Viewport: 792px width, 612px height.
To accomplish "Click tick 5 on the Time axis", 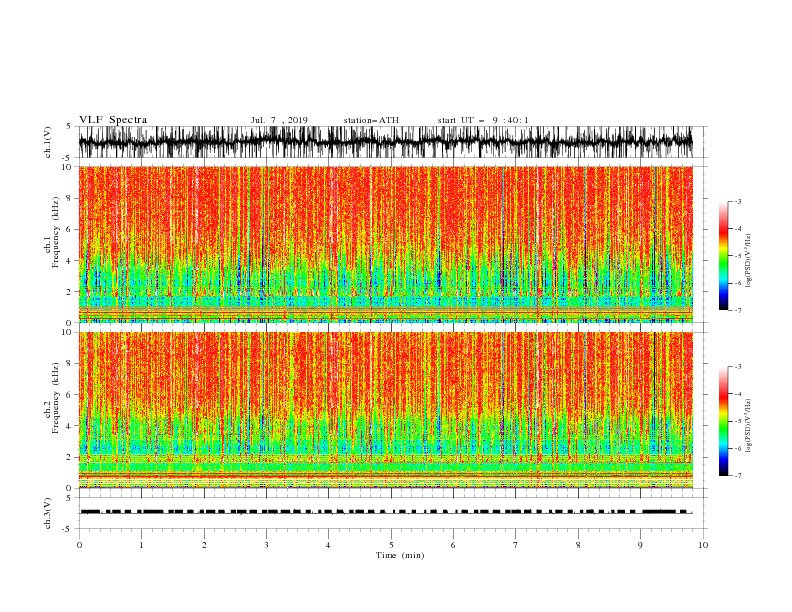I will (391, 545).
